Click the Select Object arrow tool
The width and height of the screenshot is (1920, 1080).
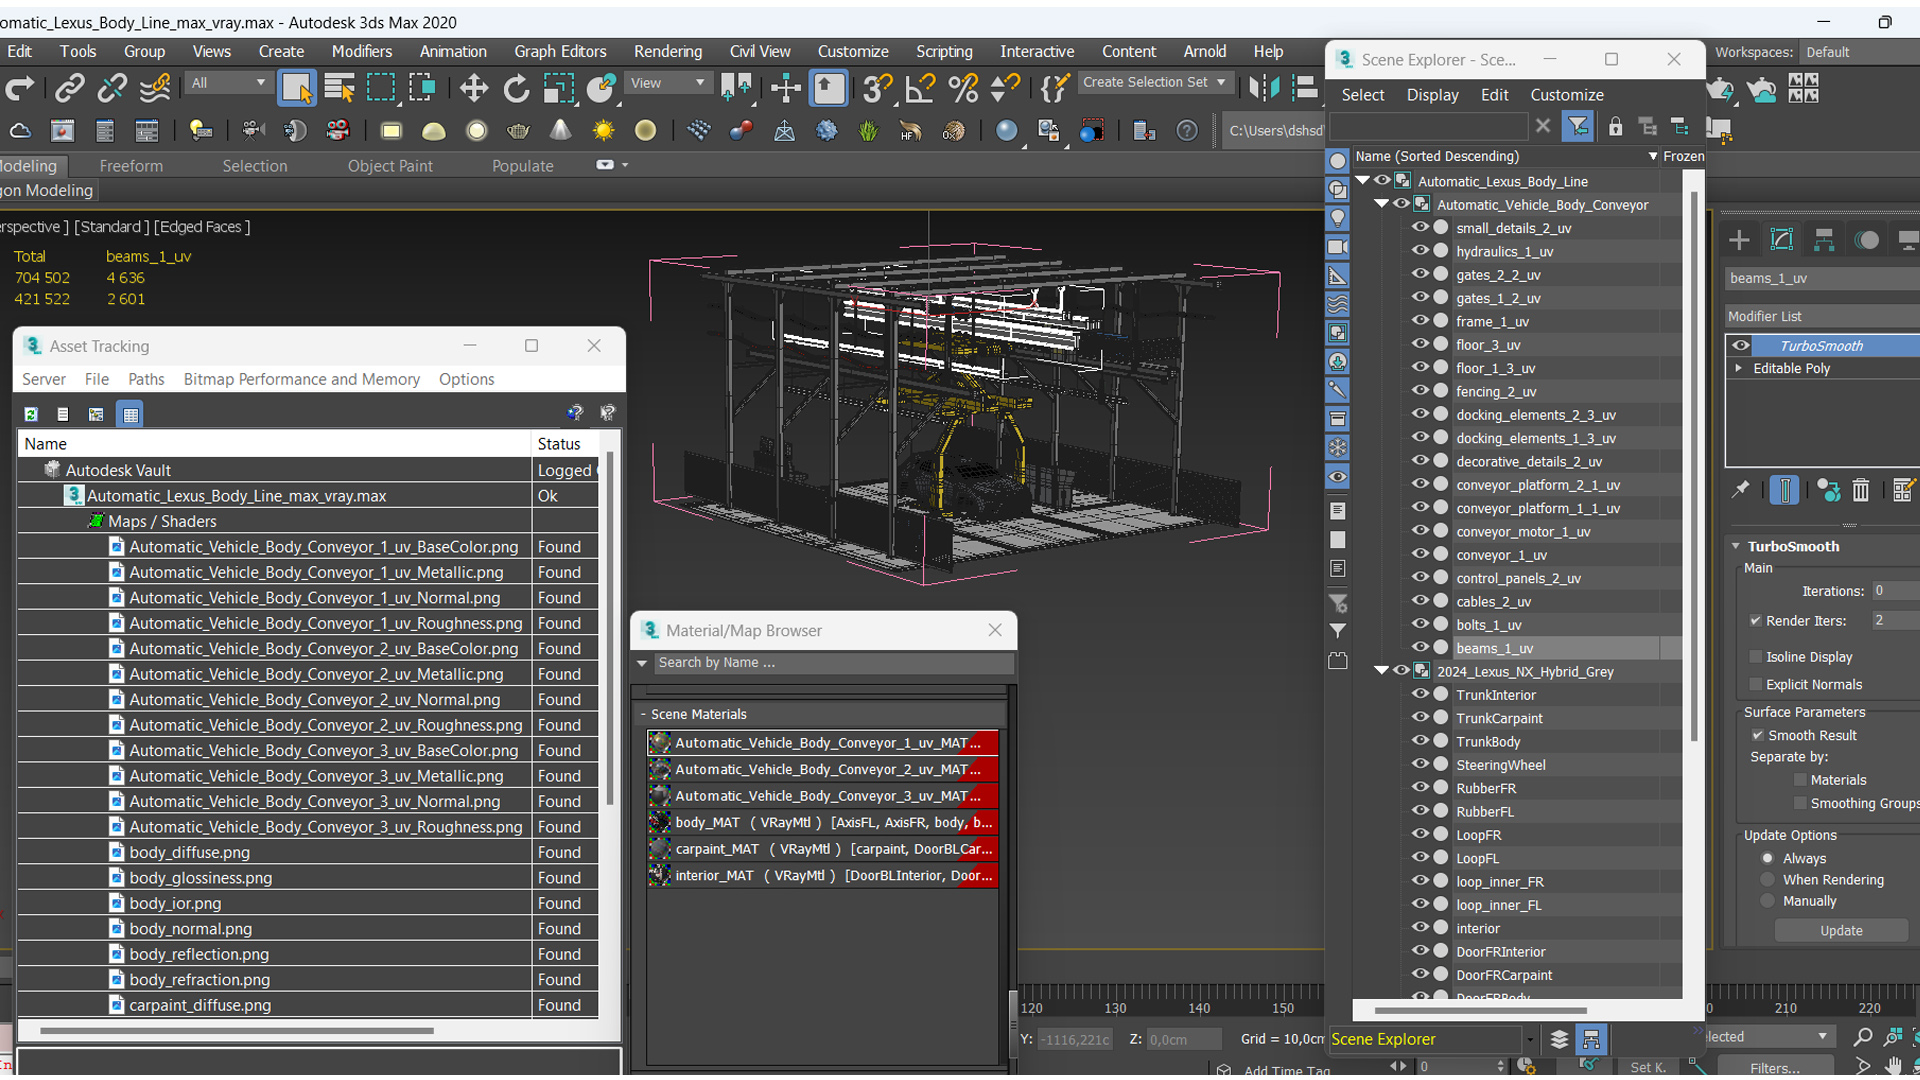(x=297, y=88)
